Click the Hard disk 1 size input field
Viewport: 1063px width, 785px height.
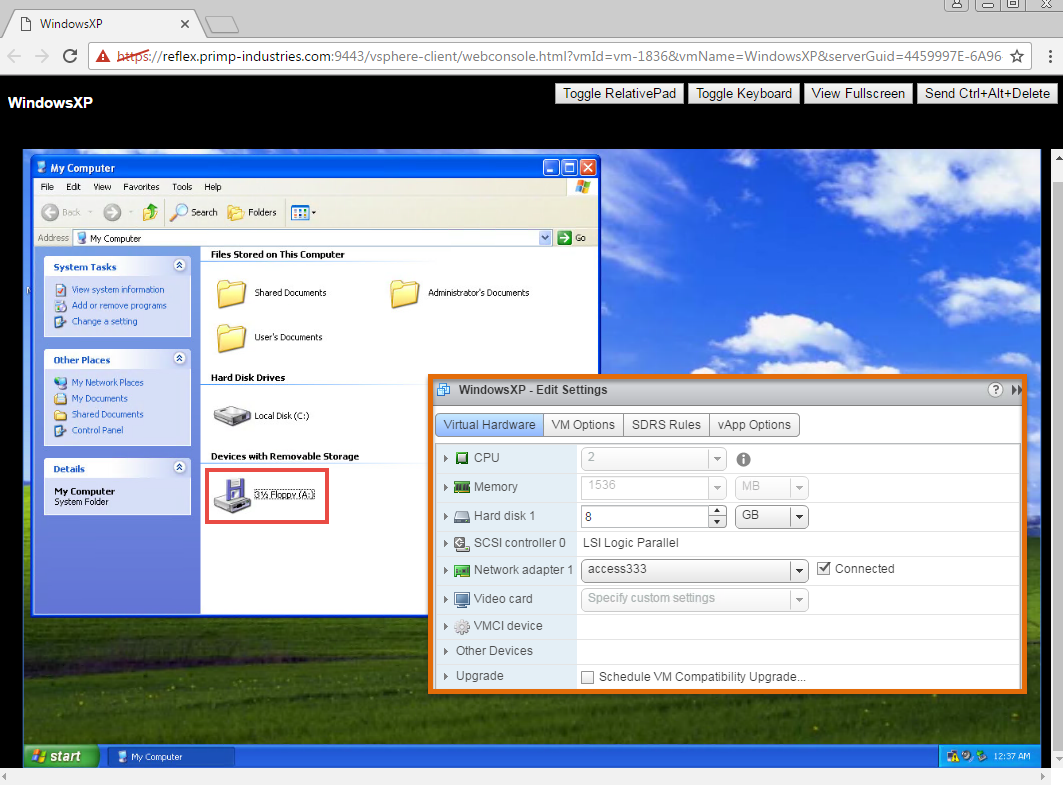(x=645, y=517)
